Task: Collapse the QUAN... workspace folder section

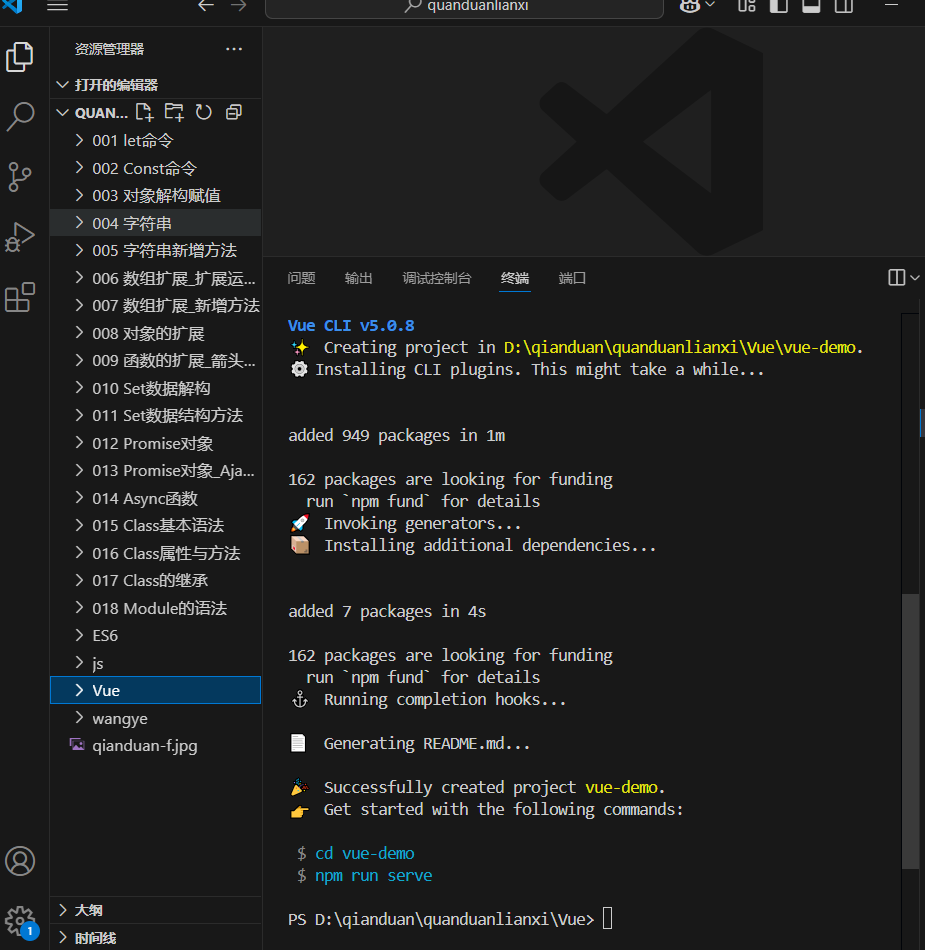Action: 62,113
